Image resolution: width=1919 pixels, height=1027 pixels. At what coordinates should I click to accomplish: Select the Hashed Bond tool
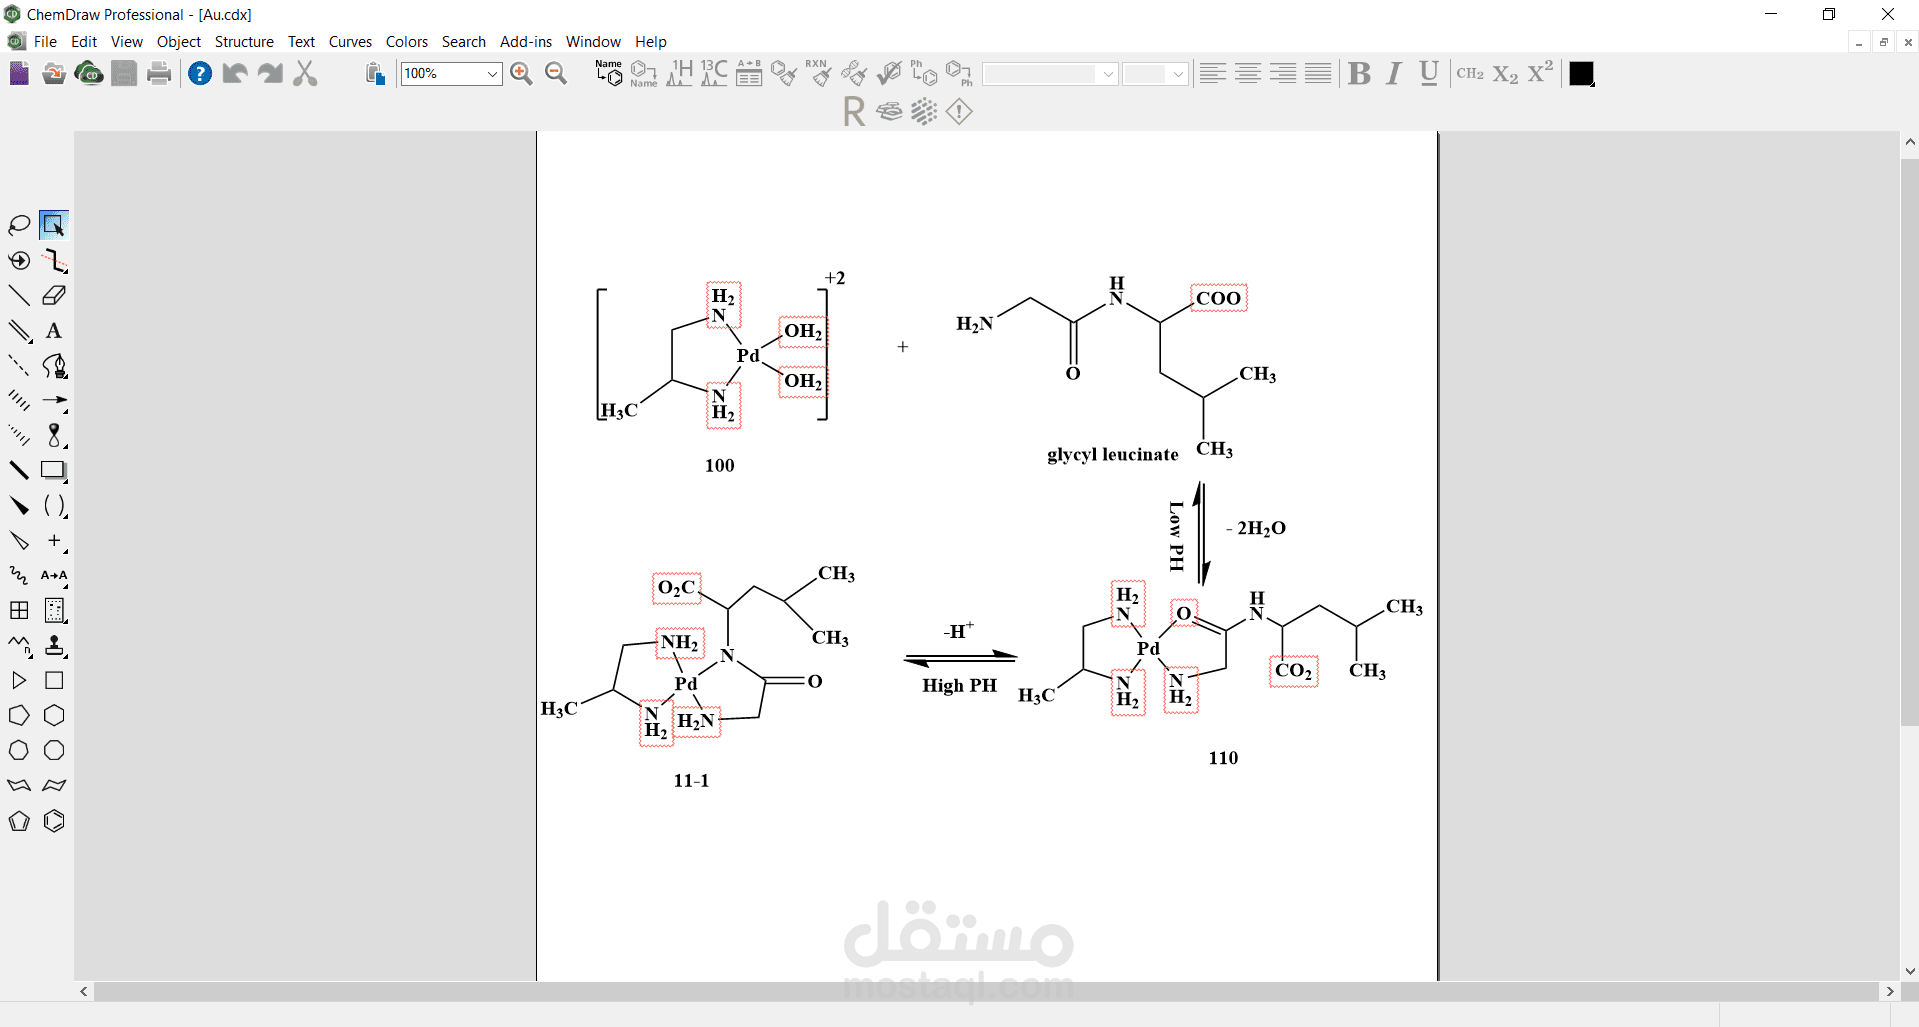click(x=19, y=401)
